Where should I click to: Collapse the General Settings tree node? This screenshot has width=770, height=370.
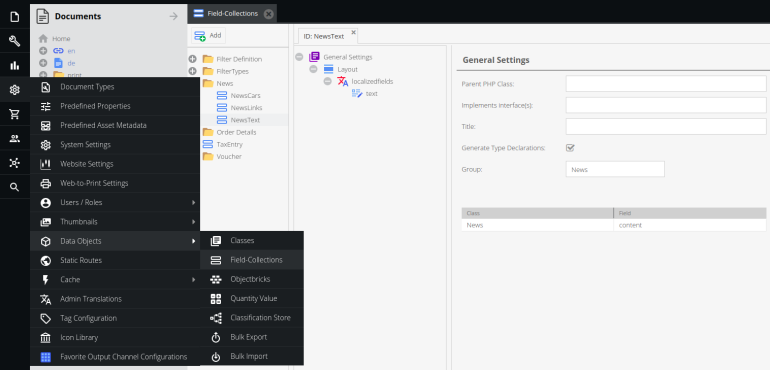tap(299, 57)
